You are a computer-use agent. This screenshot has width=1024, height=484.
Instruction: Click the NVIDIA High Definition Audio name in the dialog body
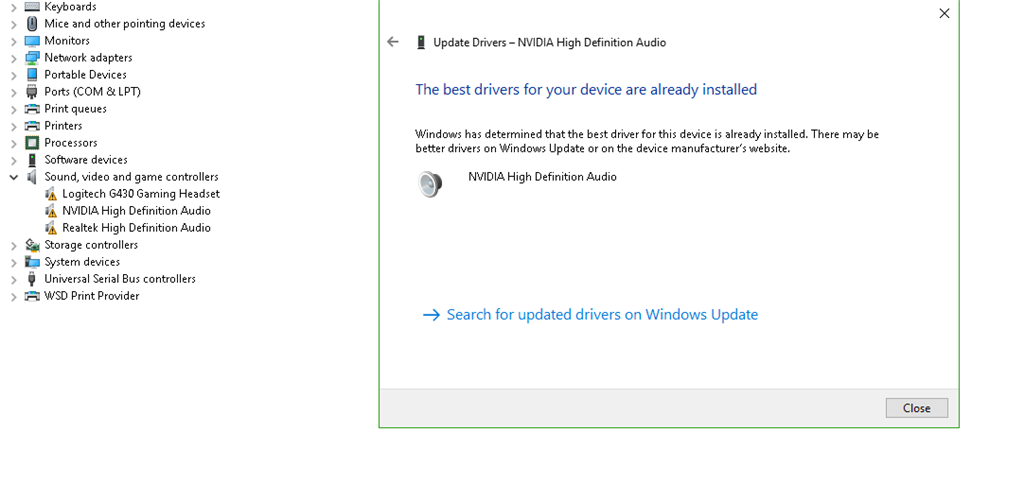pos(542,177)
